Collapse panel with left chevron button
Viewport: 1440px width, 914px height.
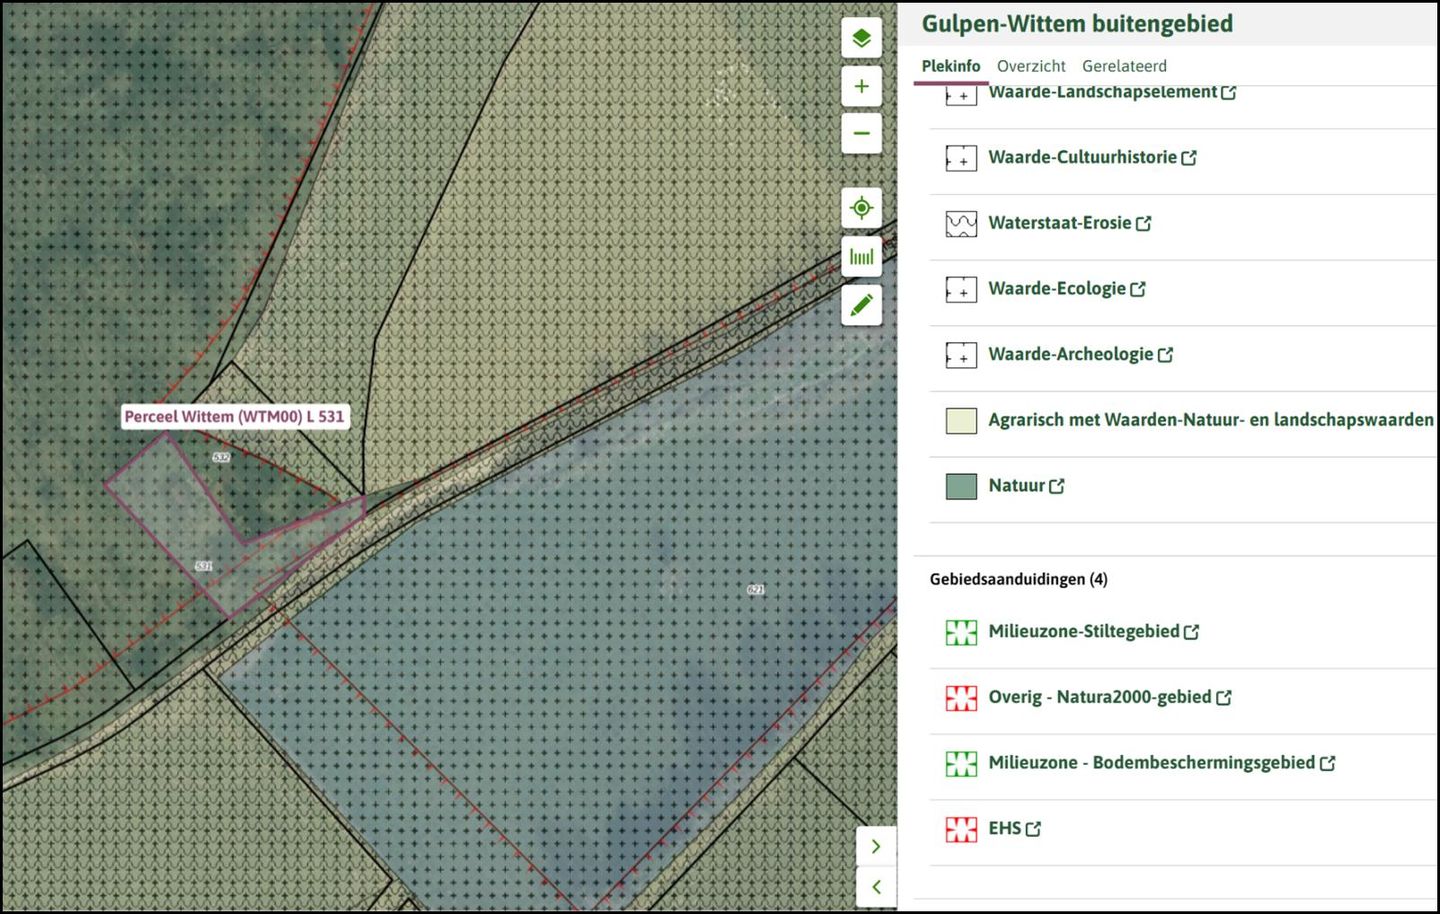point(876,887)
